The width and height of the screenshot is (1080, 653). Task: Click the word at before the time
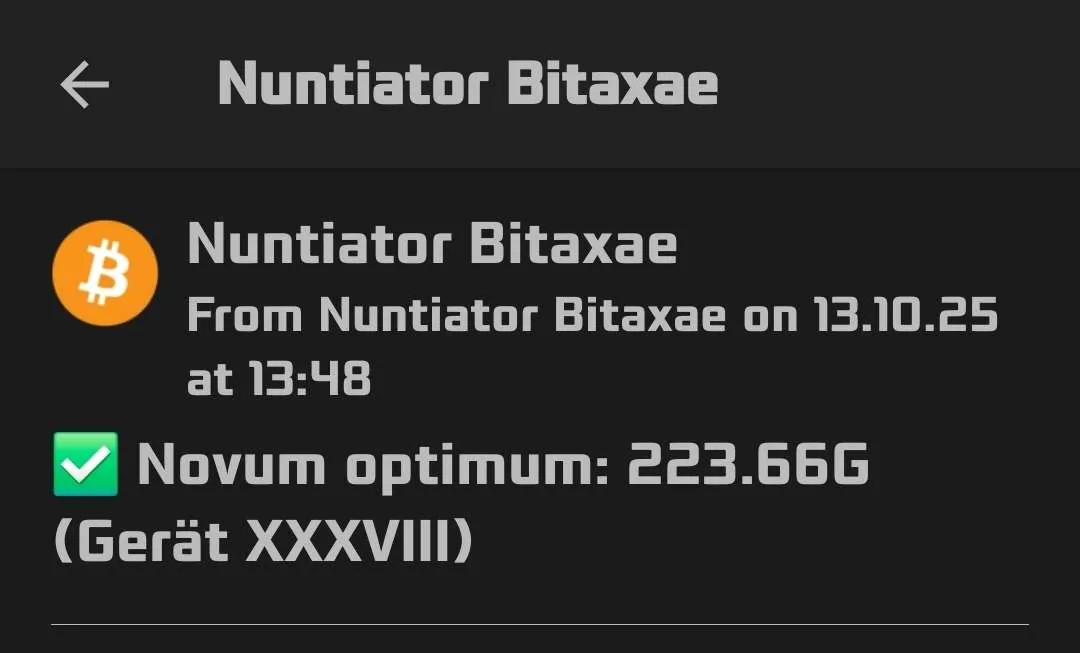210,380
